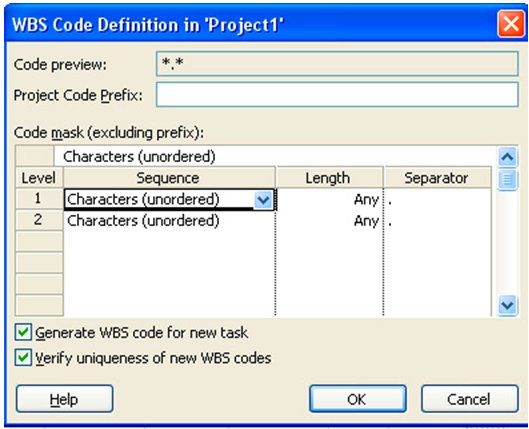Click the Code preview field
The image size is (529, 429).
[x=337, y=63]
